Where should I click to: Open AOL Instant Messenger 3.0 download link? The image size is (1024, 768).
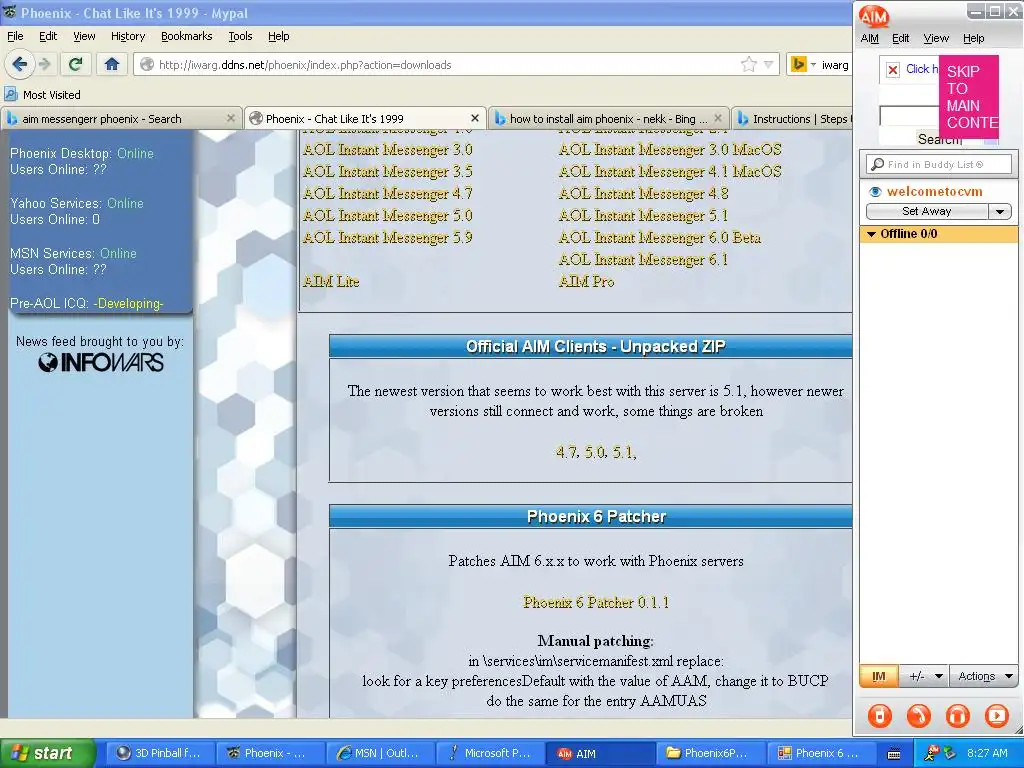click(x=387, y=150)
